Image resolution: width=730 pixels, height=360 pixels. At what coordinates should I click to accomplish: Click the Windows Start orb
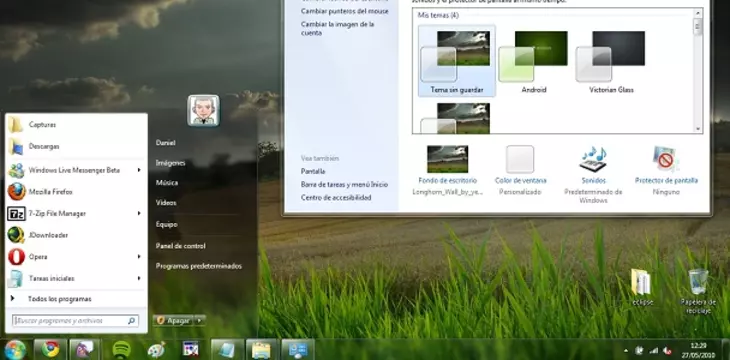coord(15,350)
